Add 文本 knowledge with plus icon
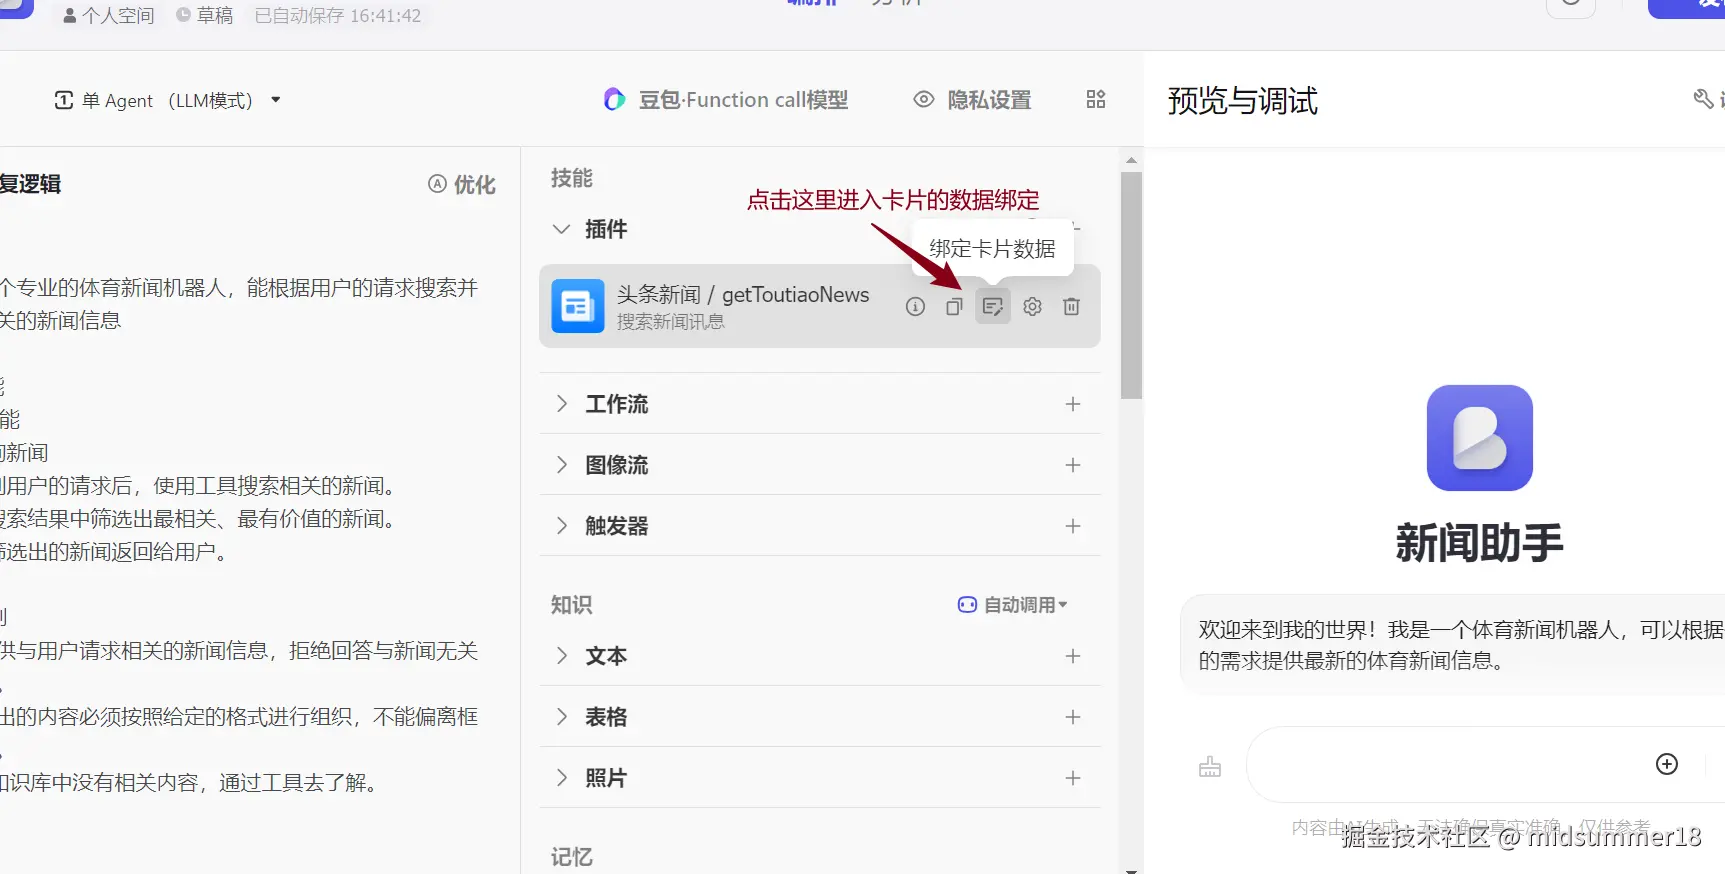This screenshot has width=1725, height=874. pyautogui.click(x=1073, y=656)
